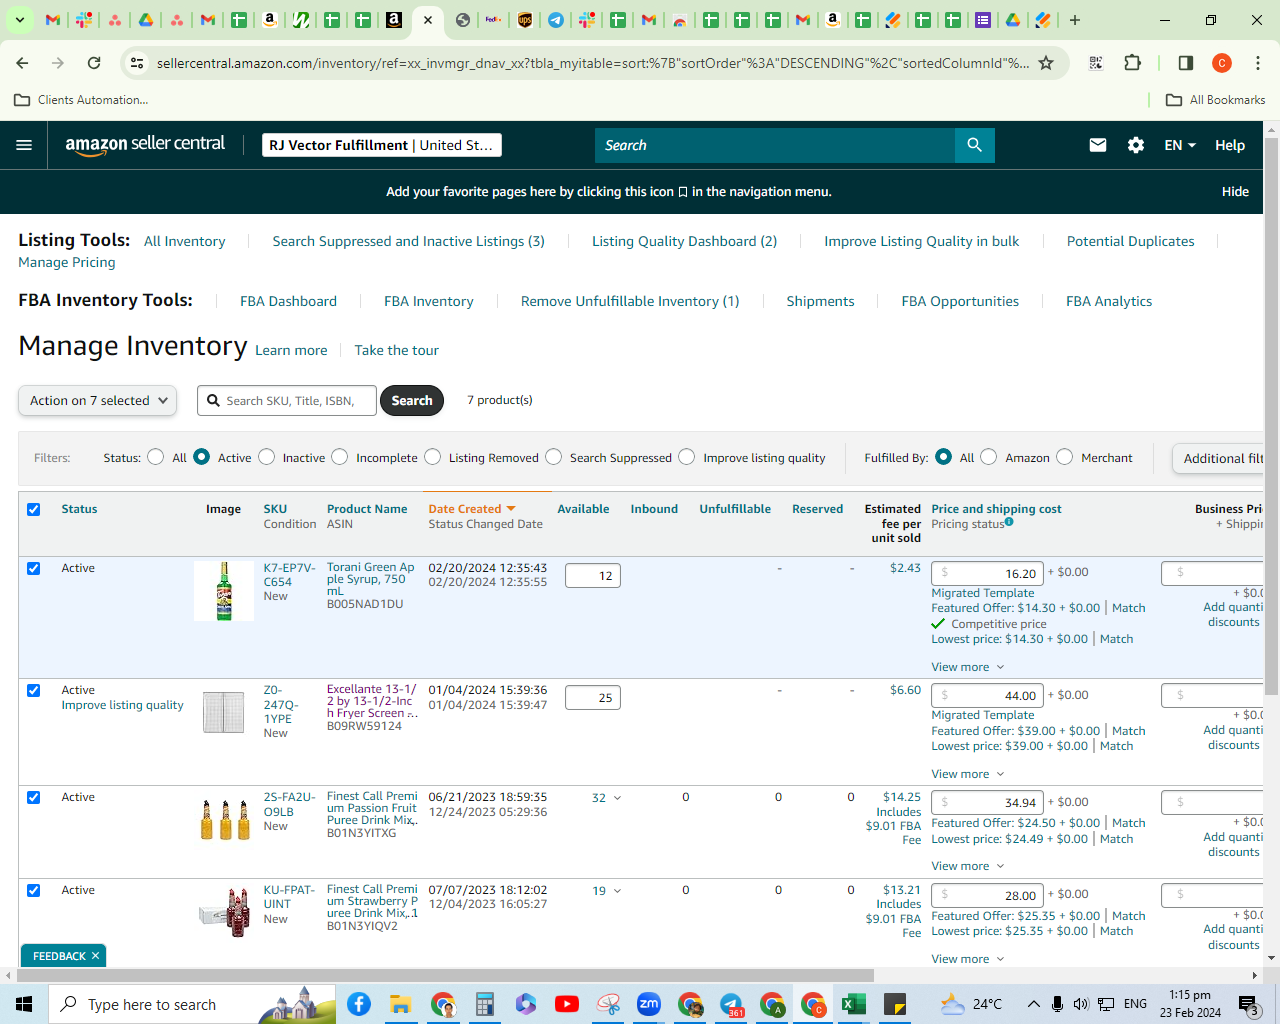Uncheck the Passion Fruit Puree row checkbox
Screen dimensions: 1280x1024
point(34,798)
